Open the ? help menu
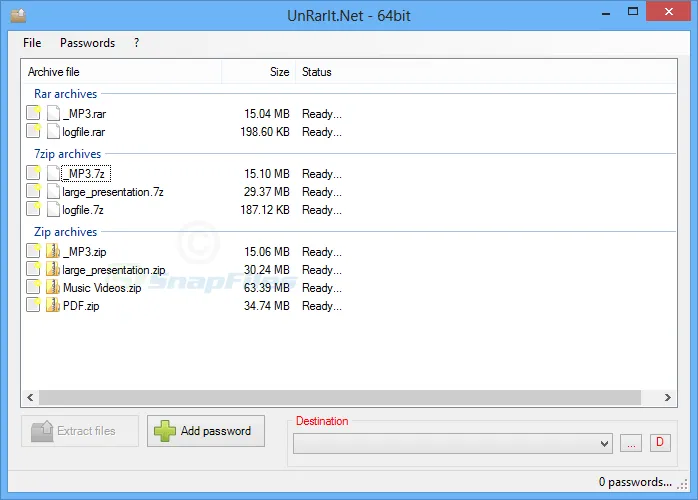698x500 pixels. [136, 43]
